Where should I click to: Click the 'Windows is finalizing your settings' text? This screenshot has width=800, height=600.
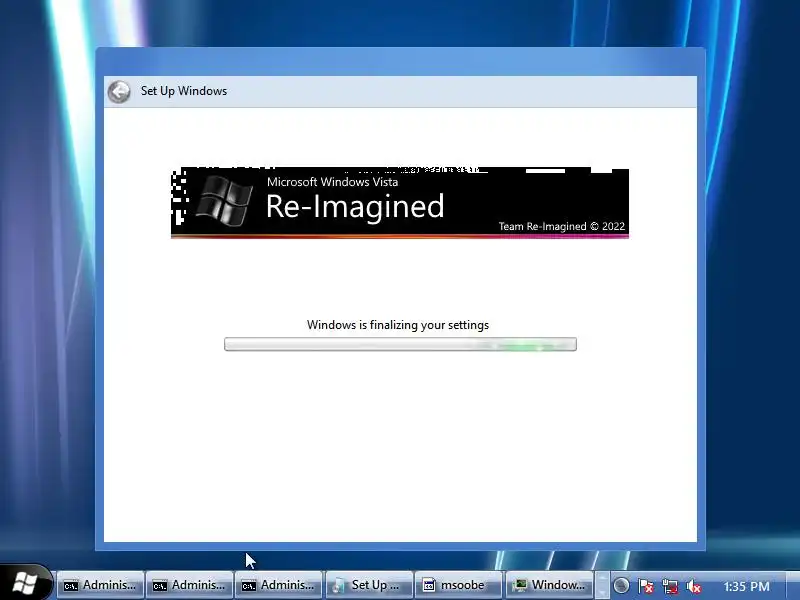398,325
